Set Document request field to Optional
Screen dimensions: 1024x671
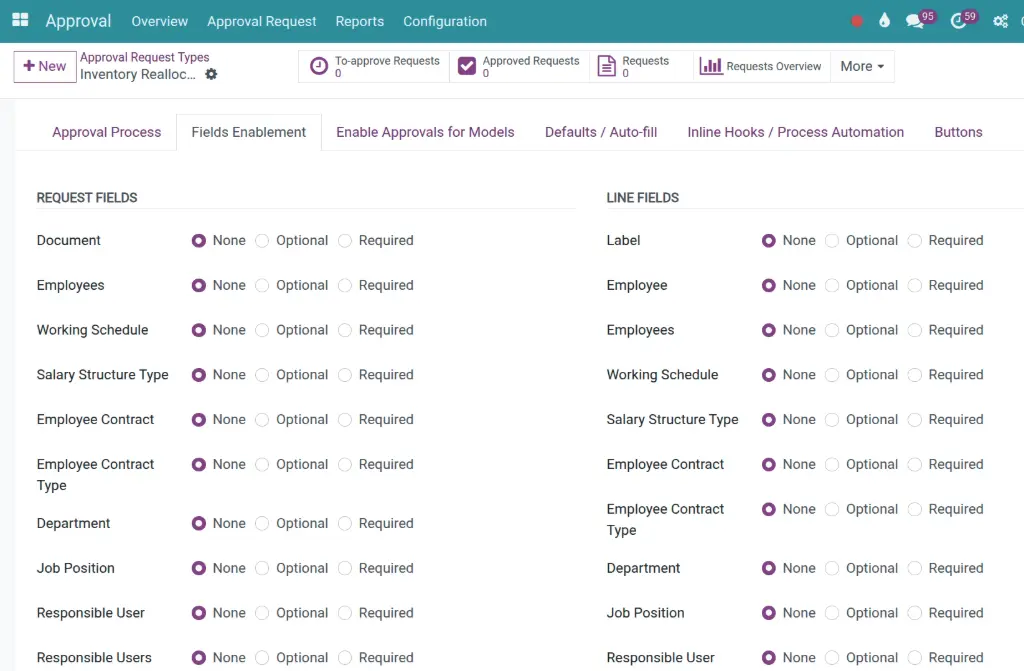[x=263, y=241]
